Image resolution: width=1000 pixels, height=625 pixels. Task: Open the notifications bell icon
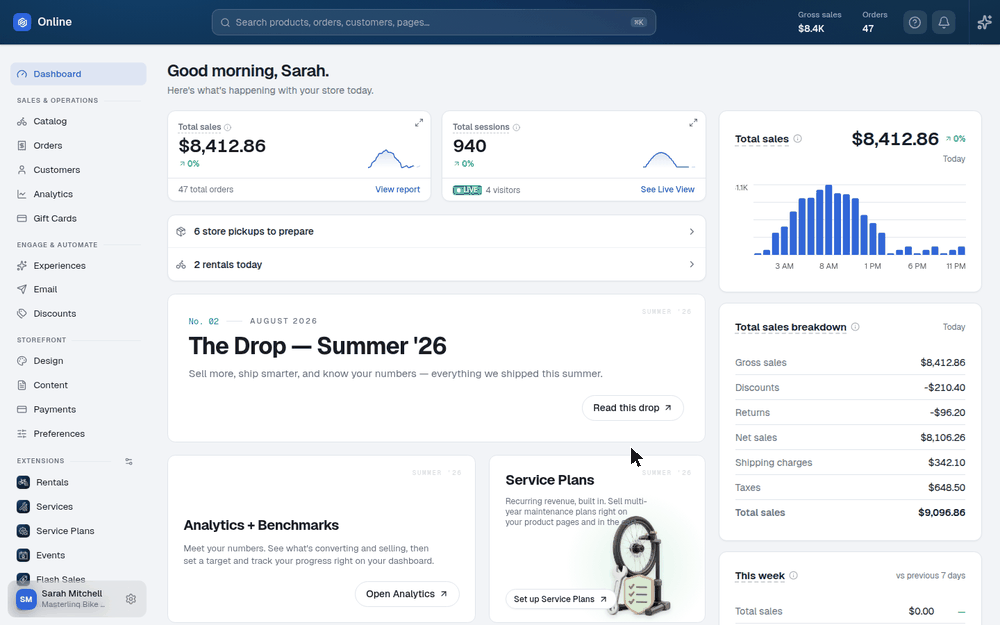[944, 22]
